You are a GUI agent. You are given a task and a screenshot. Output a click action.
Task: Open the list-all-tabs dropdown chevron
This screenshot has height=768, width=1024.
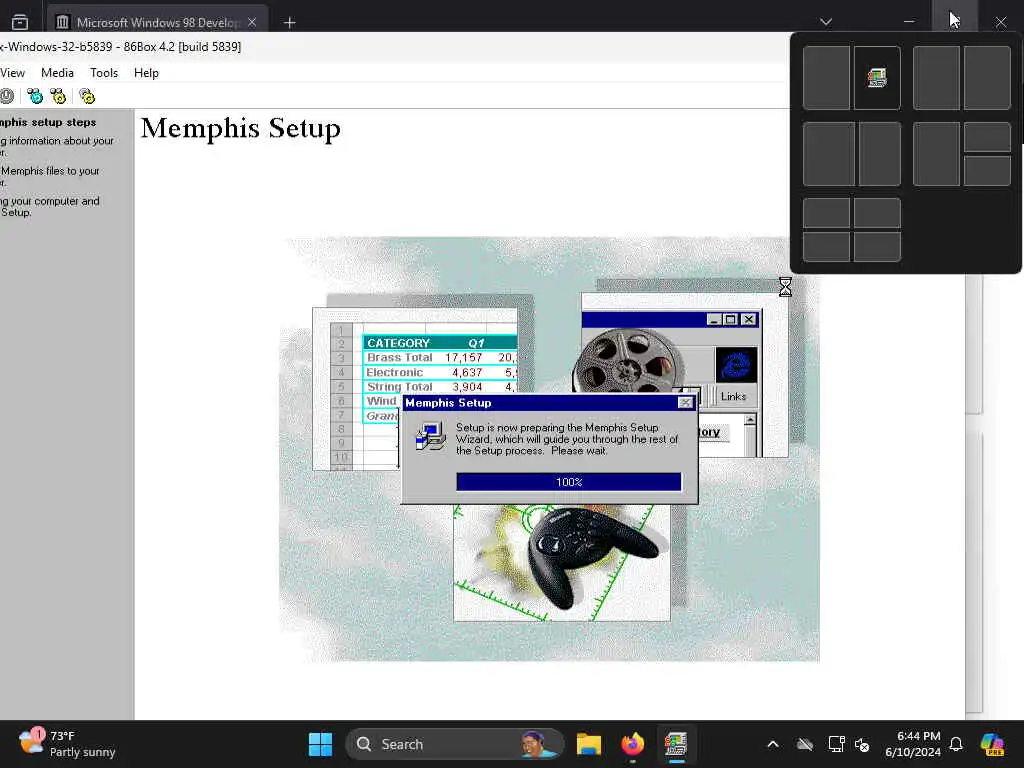[825, 22]
